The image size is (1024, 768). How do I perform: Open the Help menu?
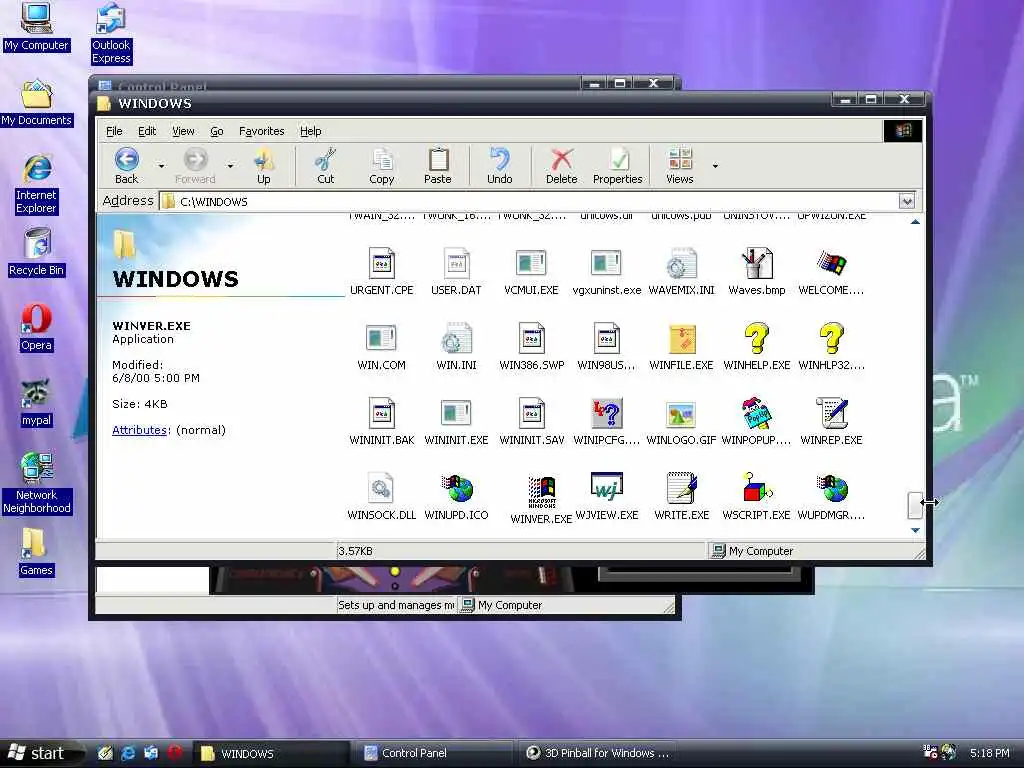coord(310,131)
